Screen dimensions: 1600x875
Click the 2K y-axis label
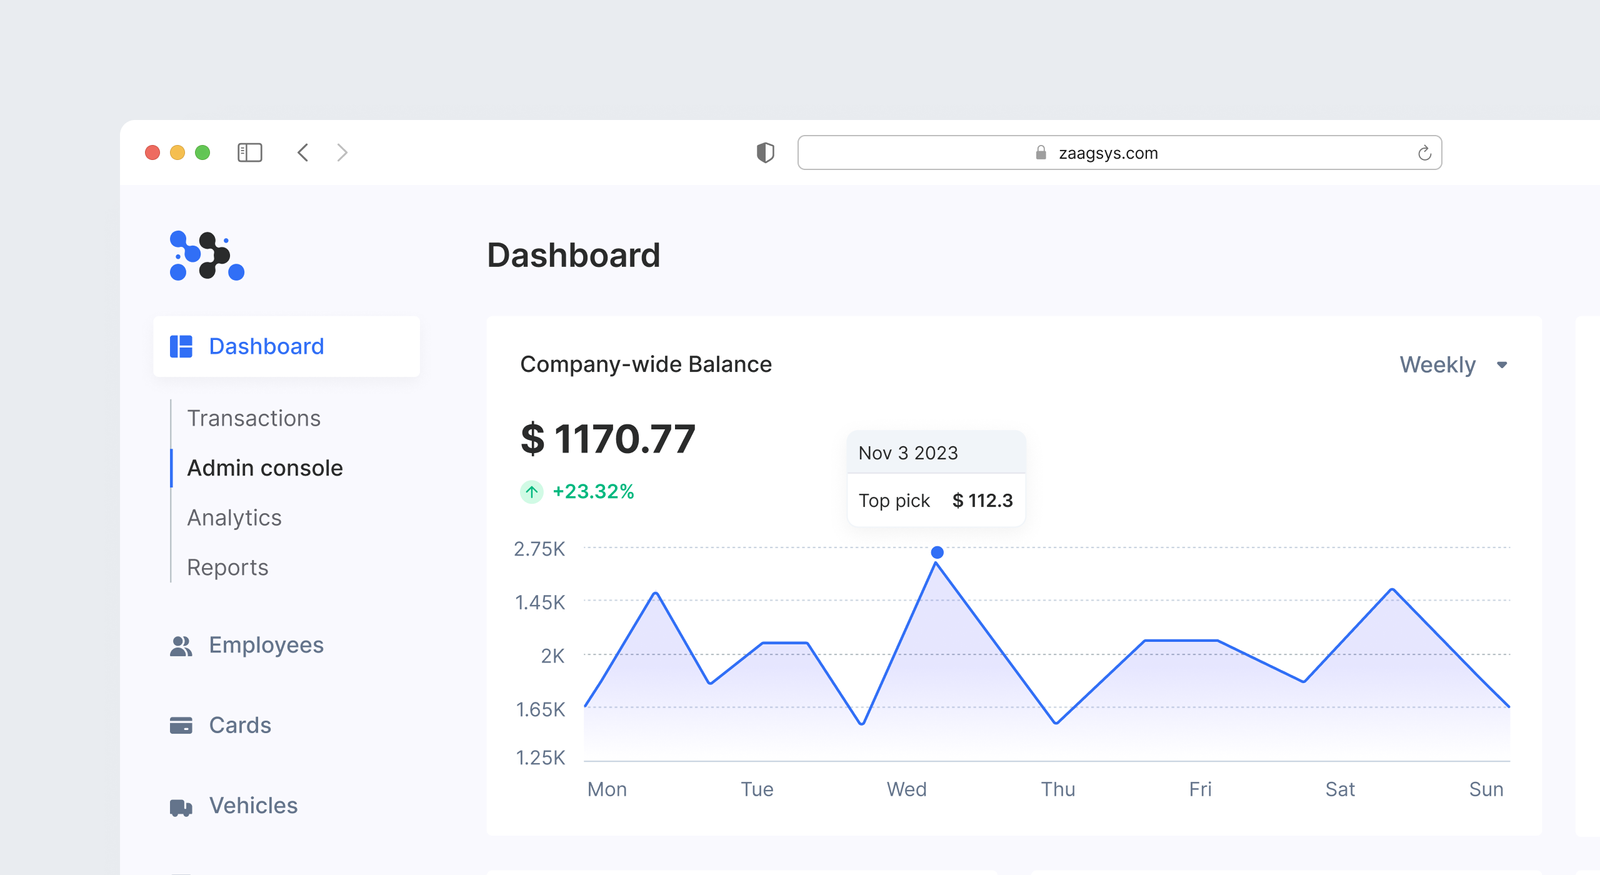click(553, 656)
